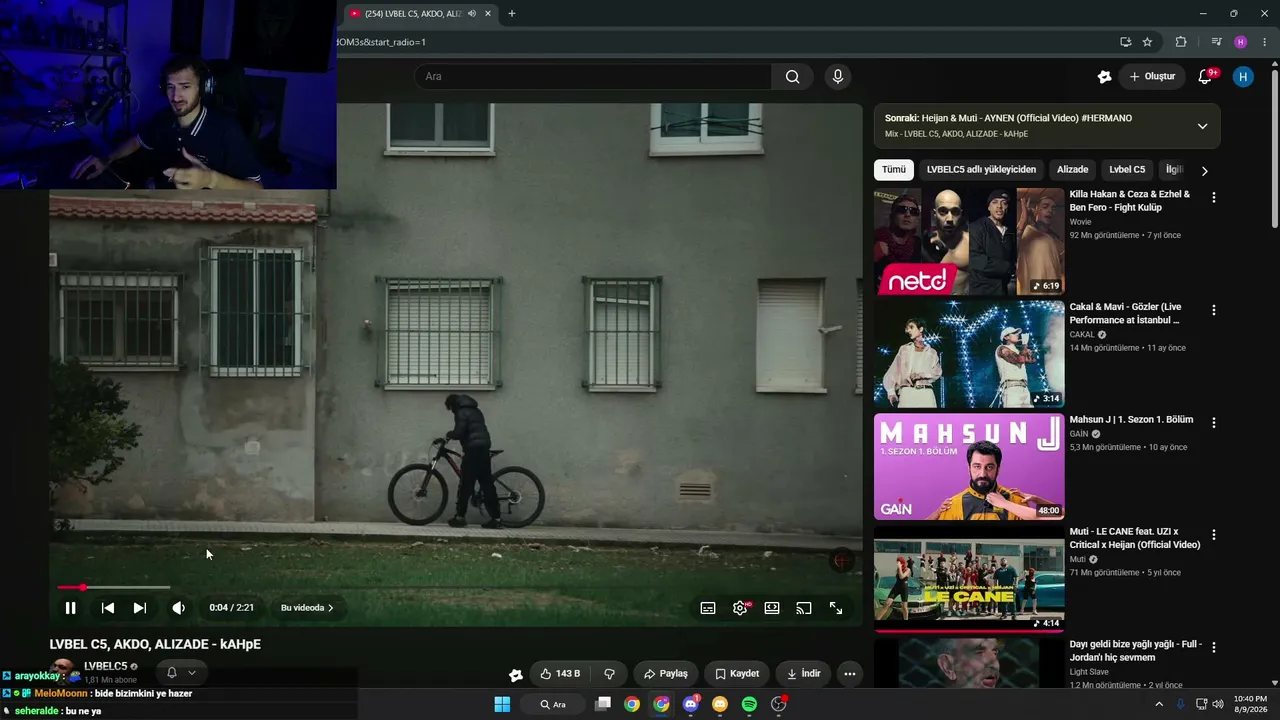This screenshot has height=720, width=1280.
Task: Like the video with 143 B likes
Action: click(560, 674)
